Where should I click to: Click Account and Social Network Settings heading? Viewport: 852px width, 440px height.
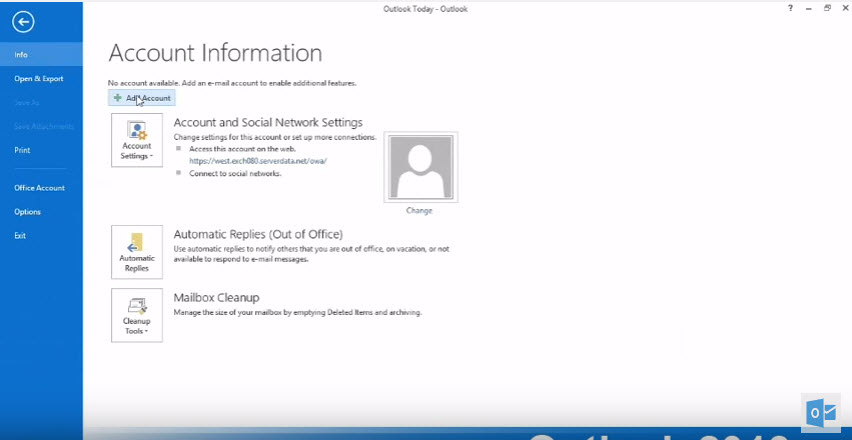tap(268, 123)
